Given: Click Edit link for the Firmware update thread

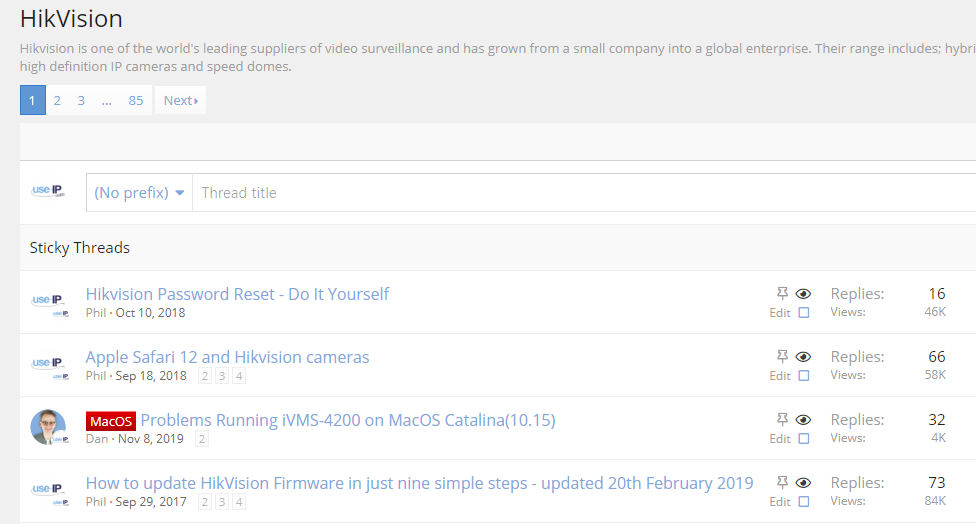Looking at the screenshot, I should pos(780,502).
